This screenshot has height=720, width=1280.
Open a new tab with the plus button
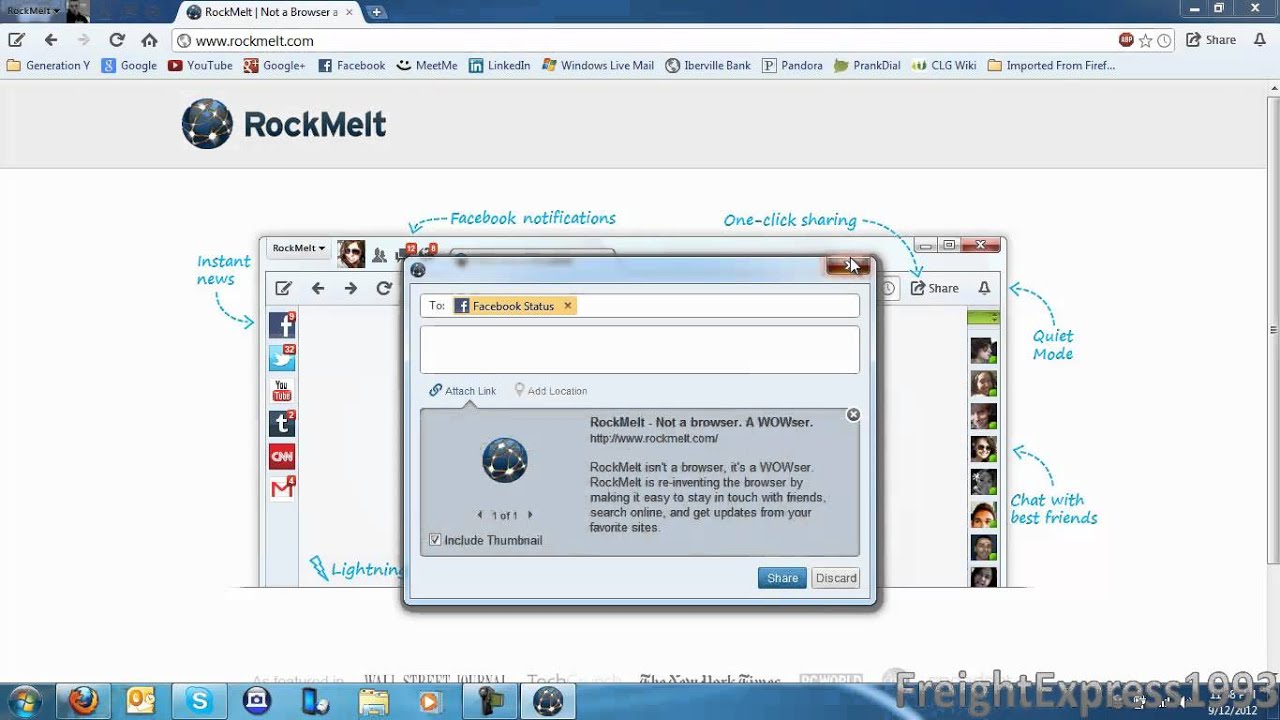coord(376,12)
